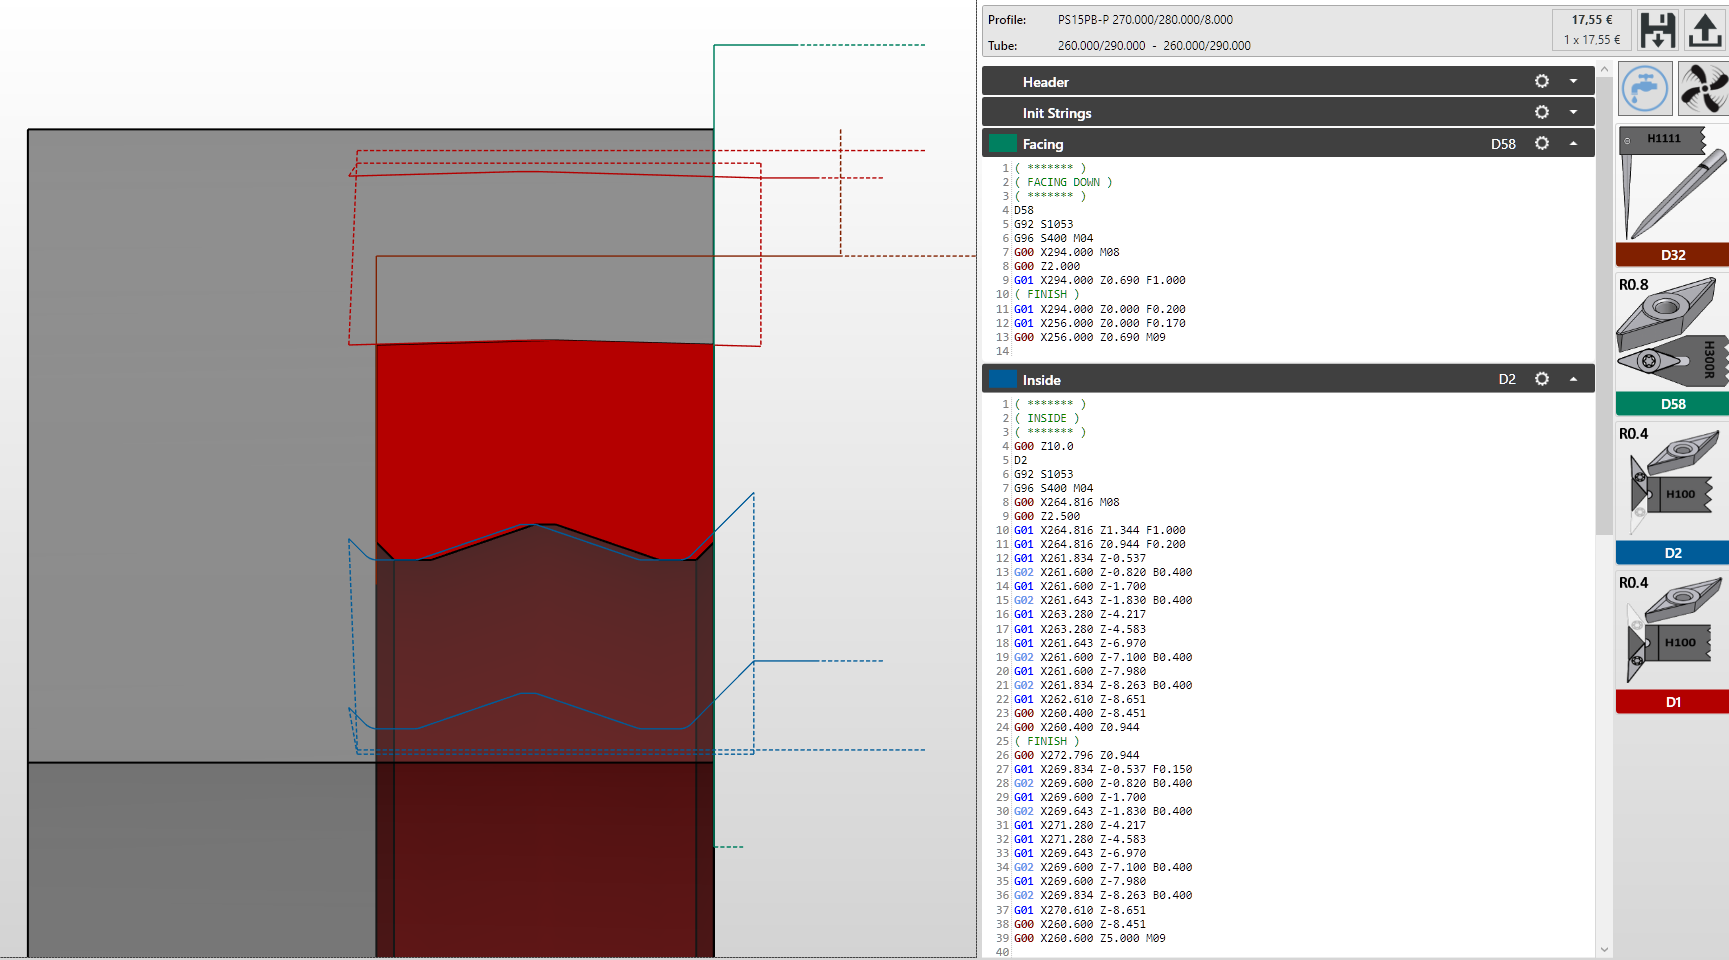Click the D32 tool label bar

click(1672, 255)
